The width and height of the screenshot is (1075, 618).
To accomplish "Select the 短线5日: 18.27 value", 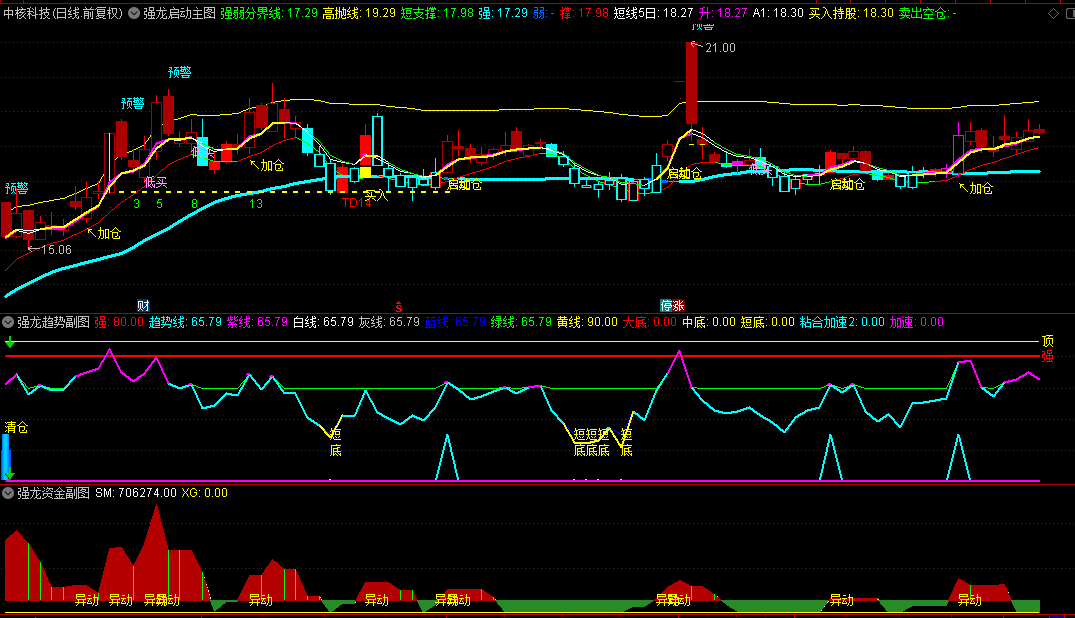I will pos(653,13).
